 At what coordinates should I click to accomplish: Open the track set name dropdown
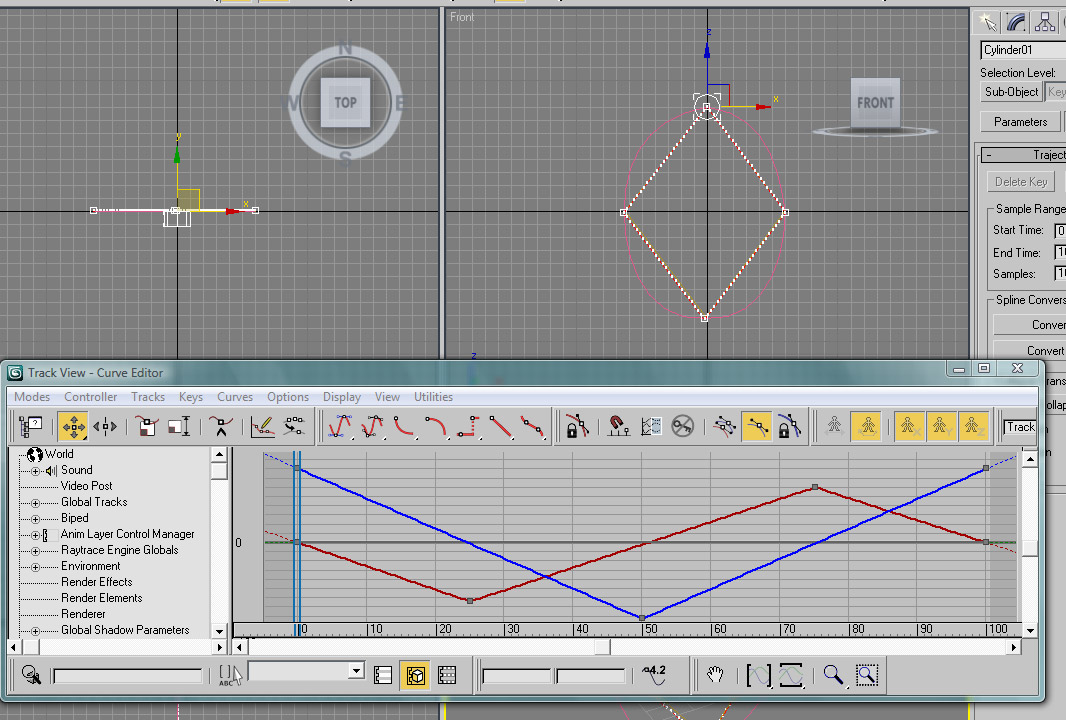(356, 671)
